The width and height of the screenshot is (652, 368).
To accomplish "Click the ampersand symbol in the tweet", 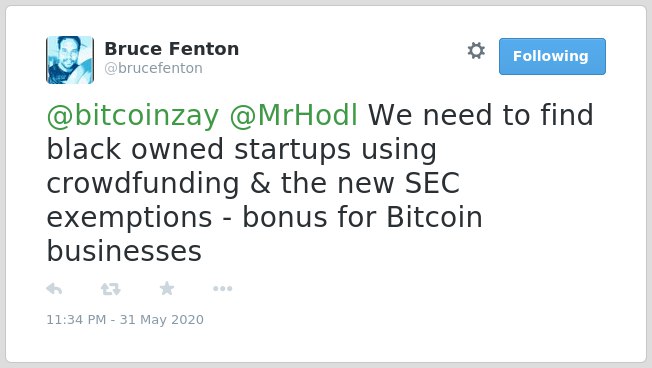I will [260, 183].
